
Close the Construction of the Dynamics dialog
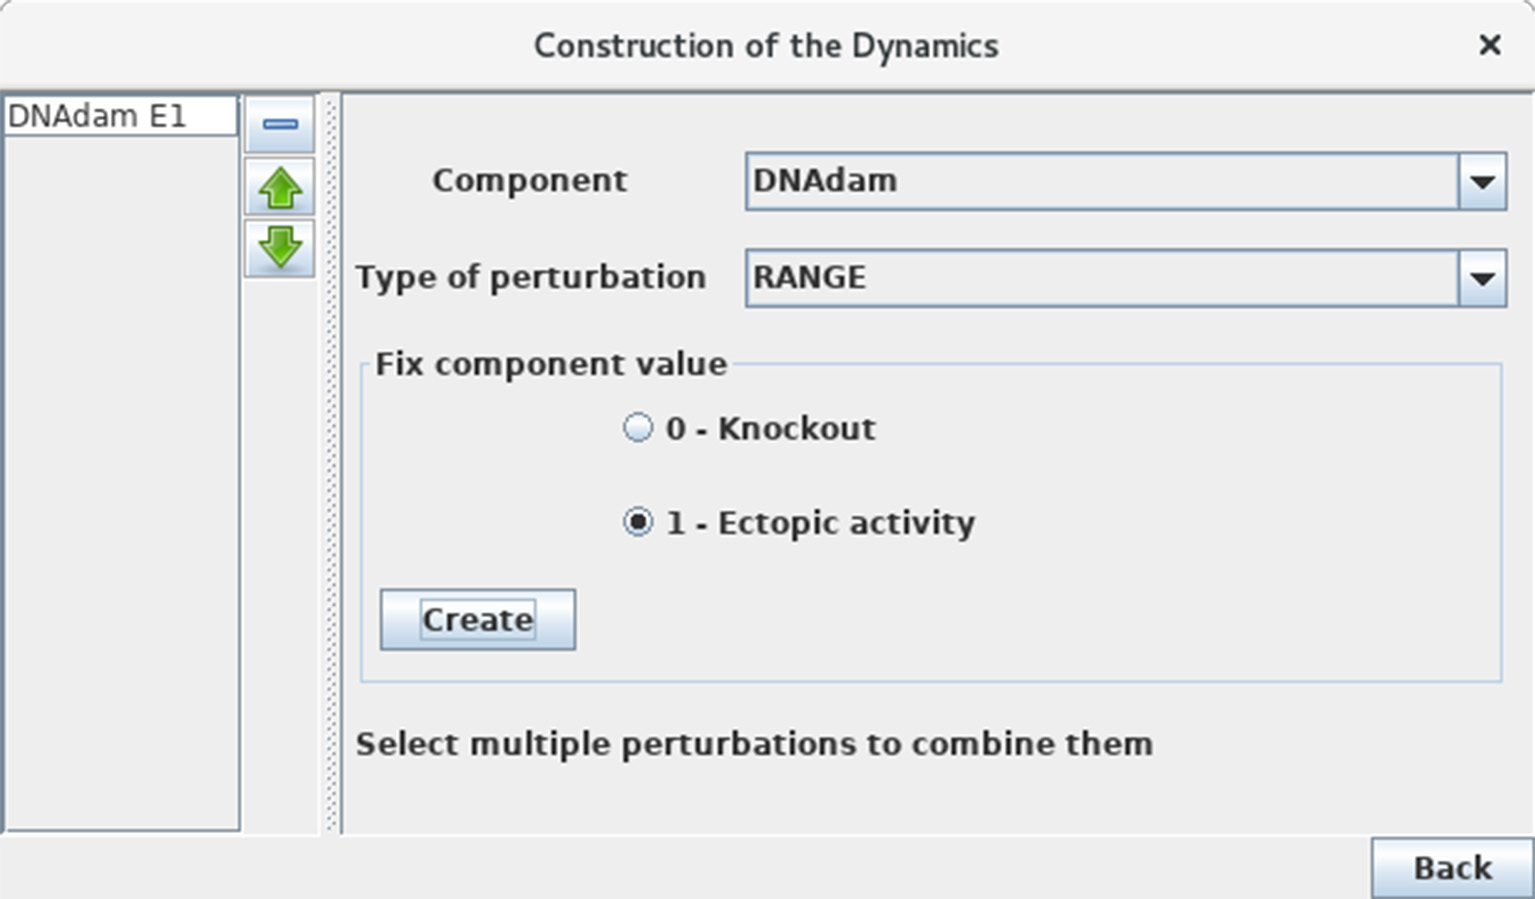(1489, 45)
